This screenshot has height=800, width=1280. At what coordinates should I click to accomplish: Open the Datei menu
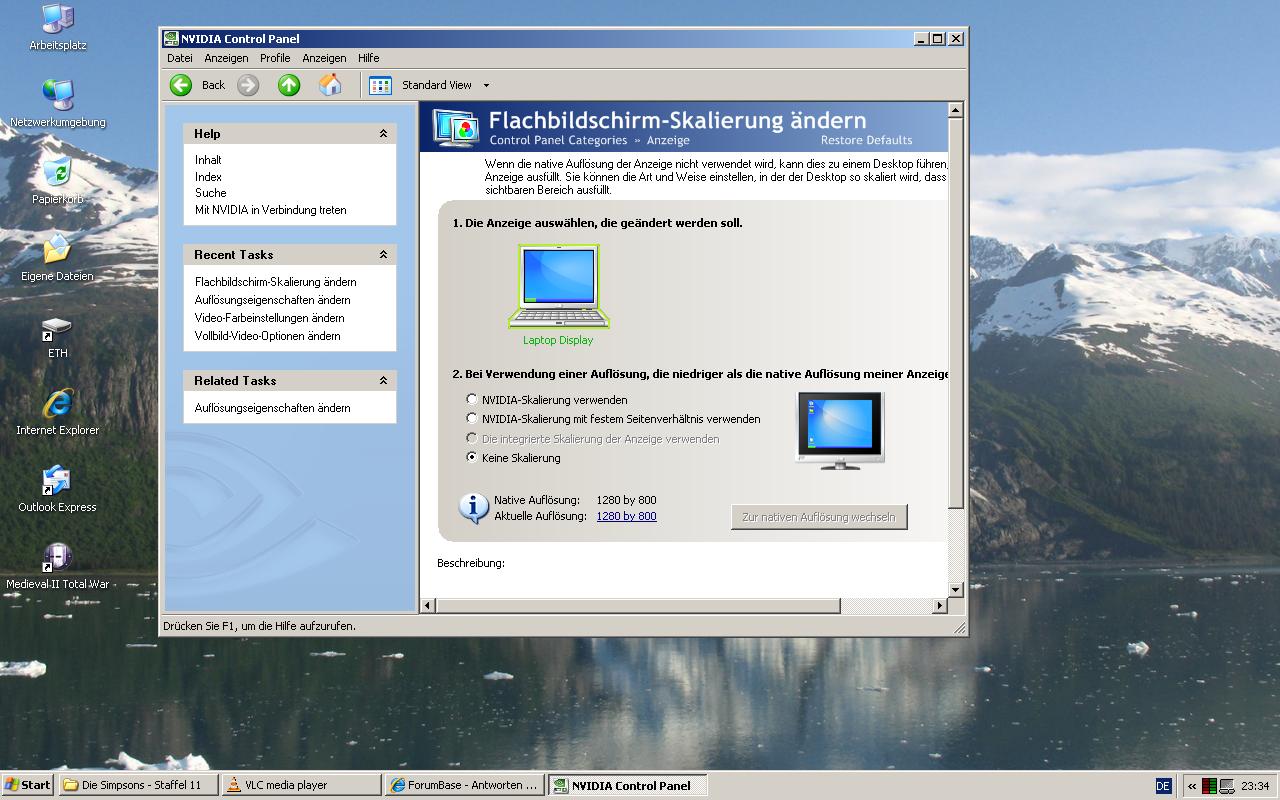click(x=180, y=58)
